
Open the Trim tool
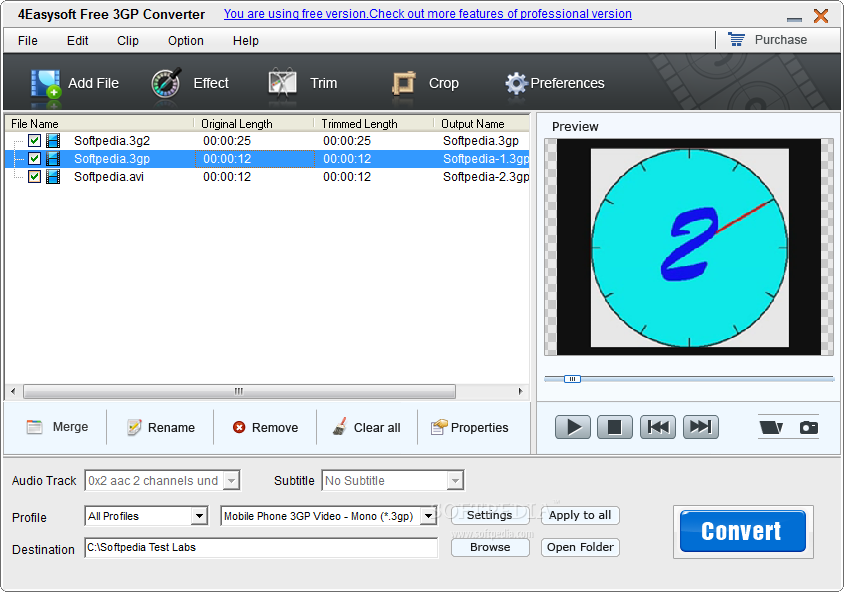click(303, 83)
